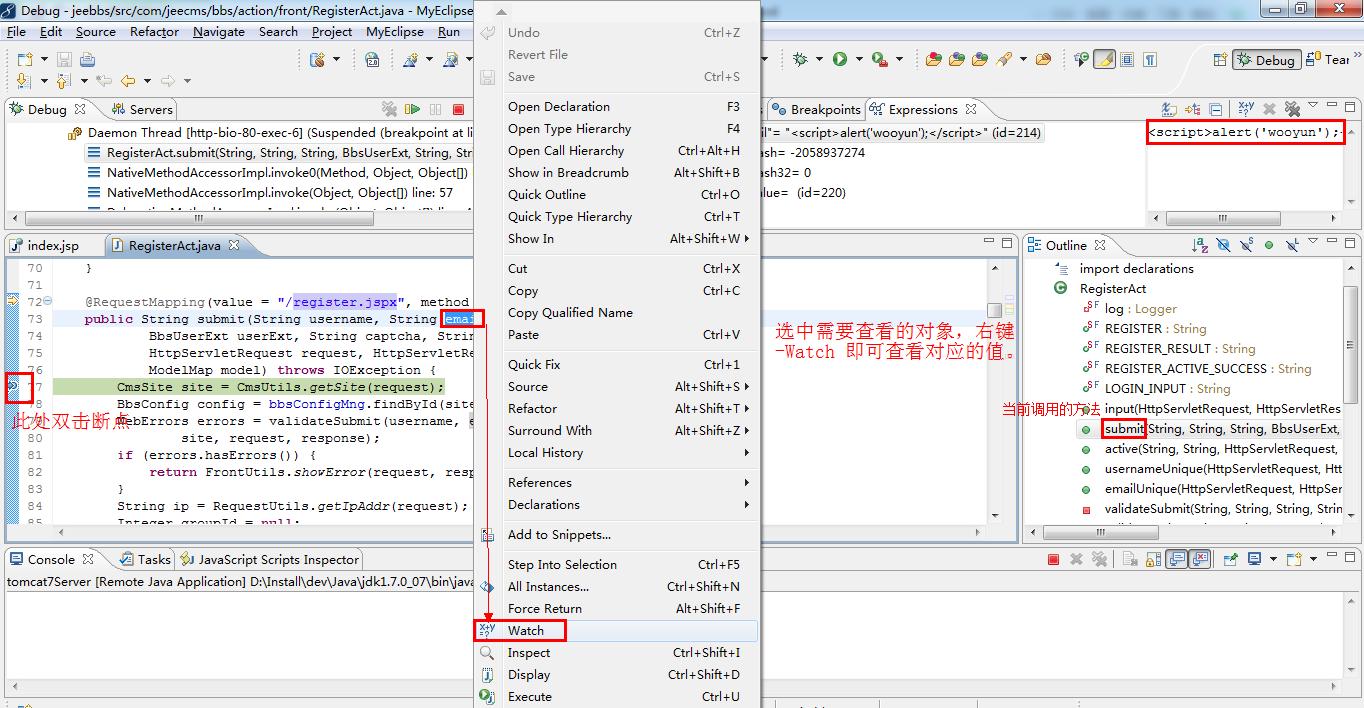Toggle Hide Fields in the Outline toolbar
1364x708 pixels.
1223,245
